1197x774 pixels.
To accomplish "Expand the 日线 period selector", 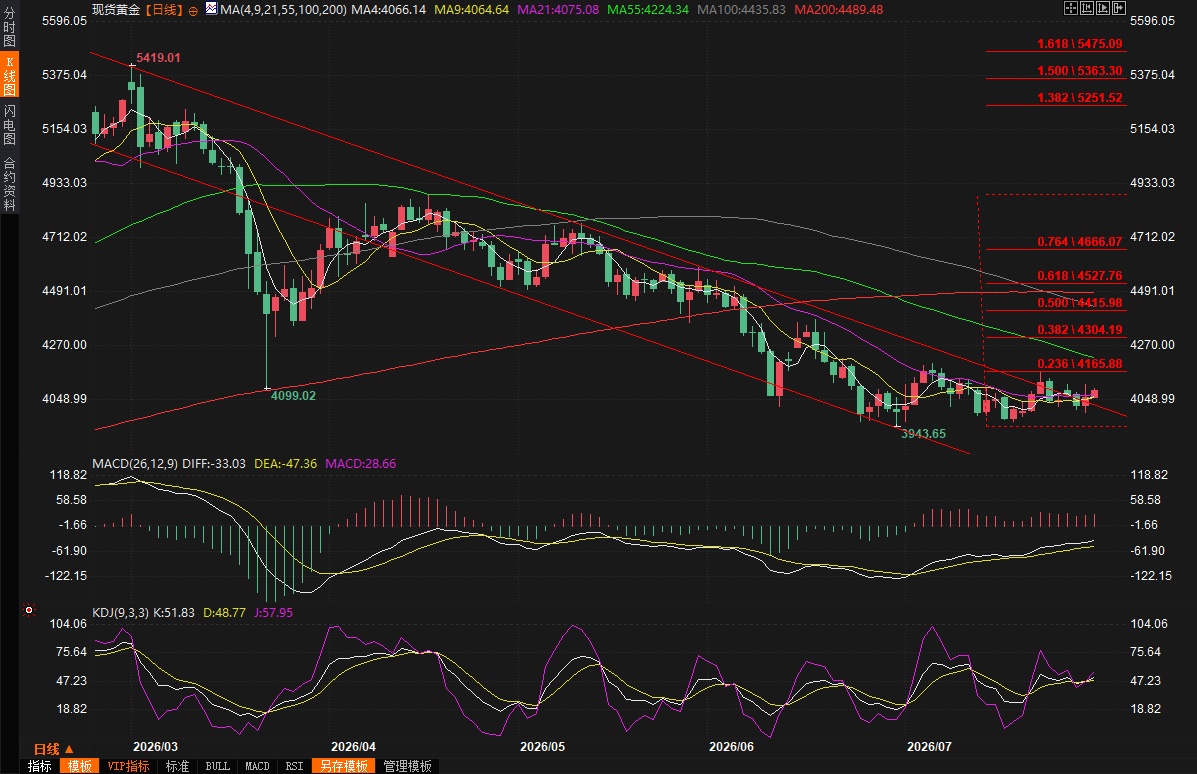I will point(53,749).
